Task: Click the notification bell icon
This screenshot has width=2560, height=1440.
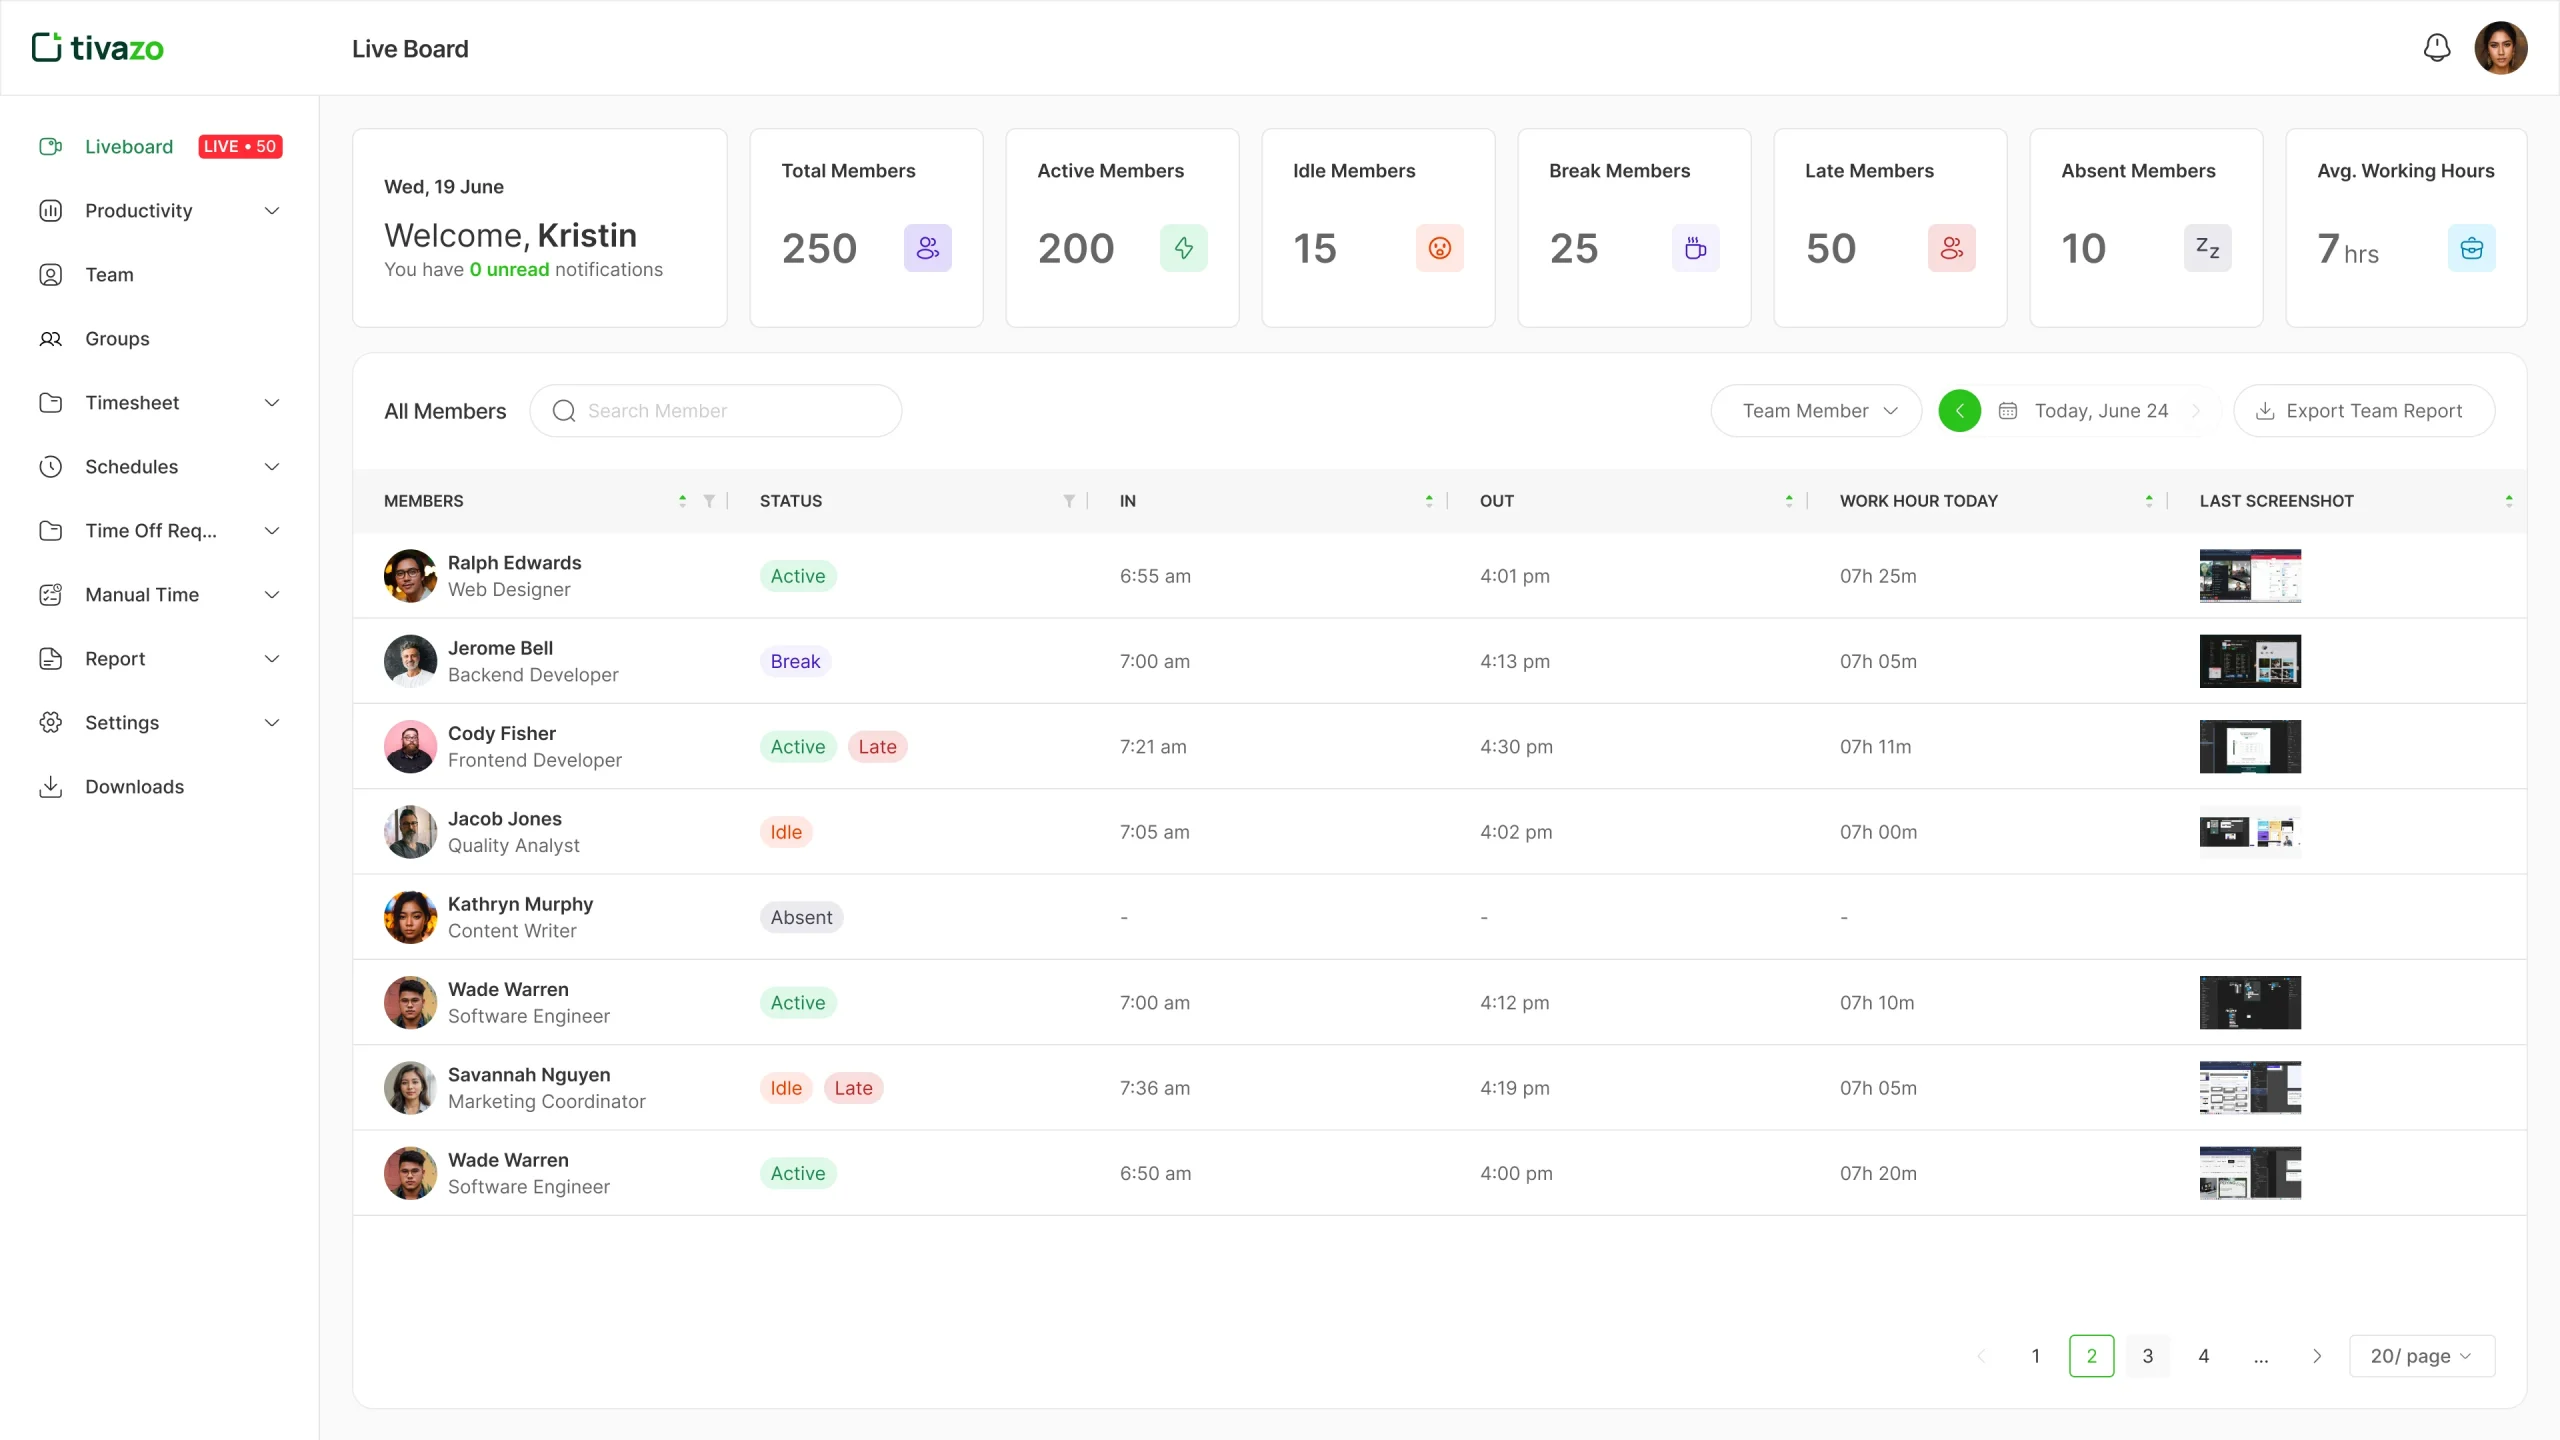Action: click(x=2437, y=48)
